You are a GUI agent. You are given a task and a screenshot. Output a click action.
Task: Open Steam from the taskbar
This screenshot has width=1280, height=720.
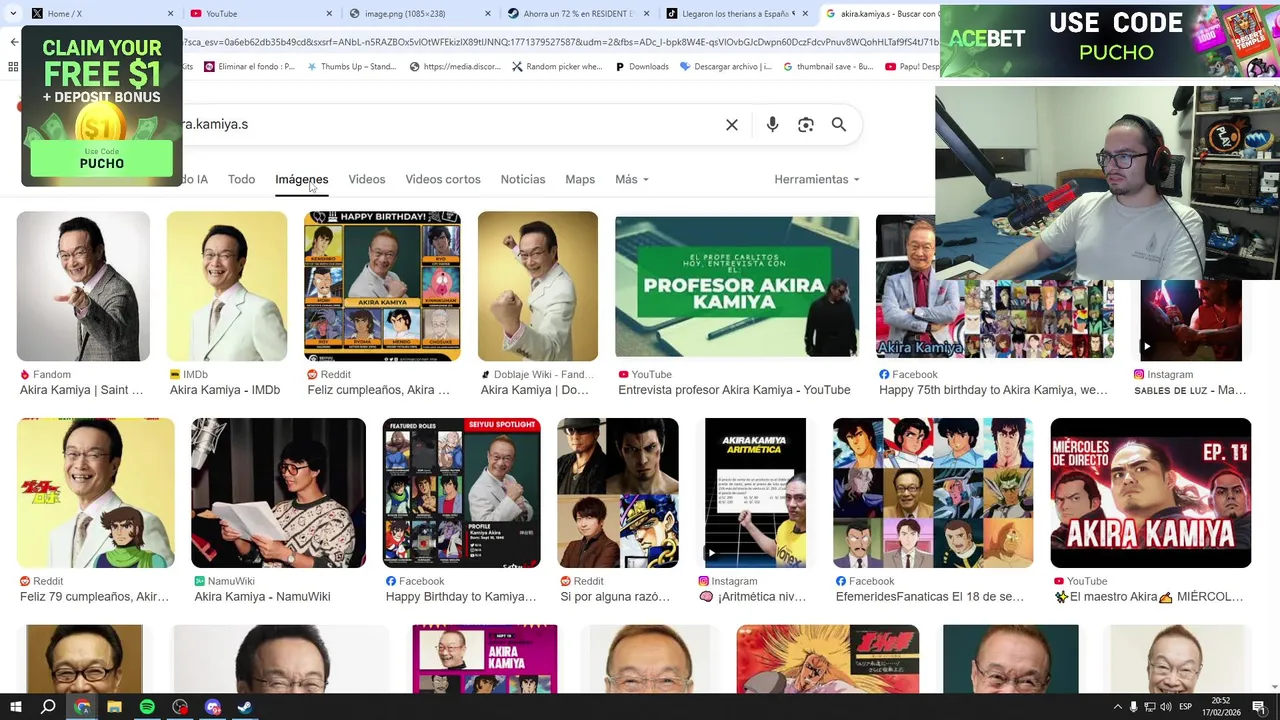point(244,707)
